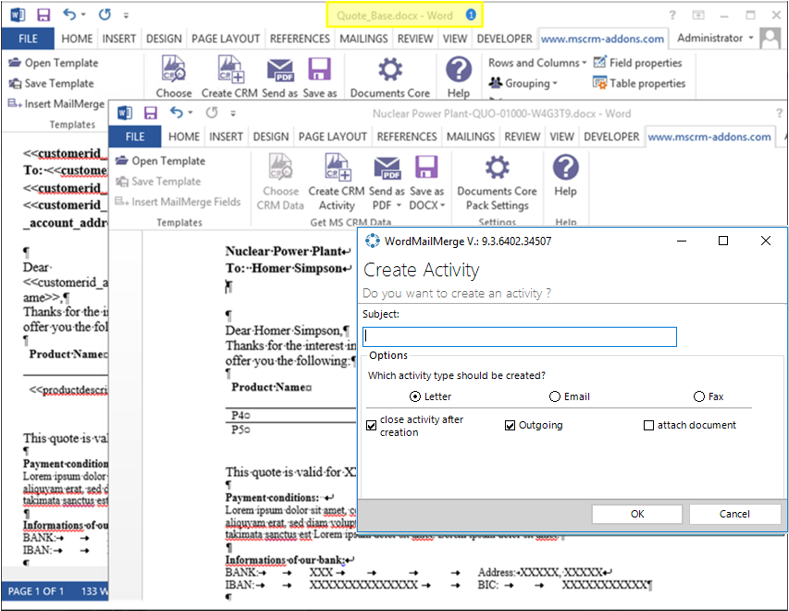Open VIEW tab in back Word window
This screenshot has height=611, width=789.
(454, 39)
